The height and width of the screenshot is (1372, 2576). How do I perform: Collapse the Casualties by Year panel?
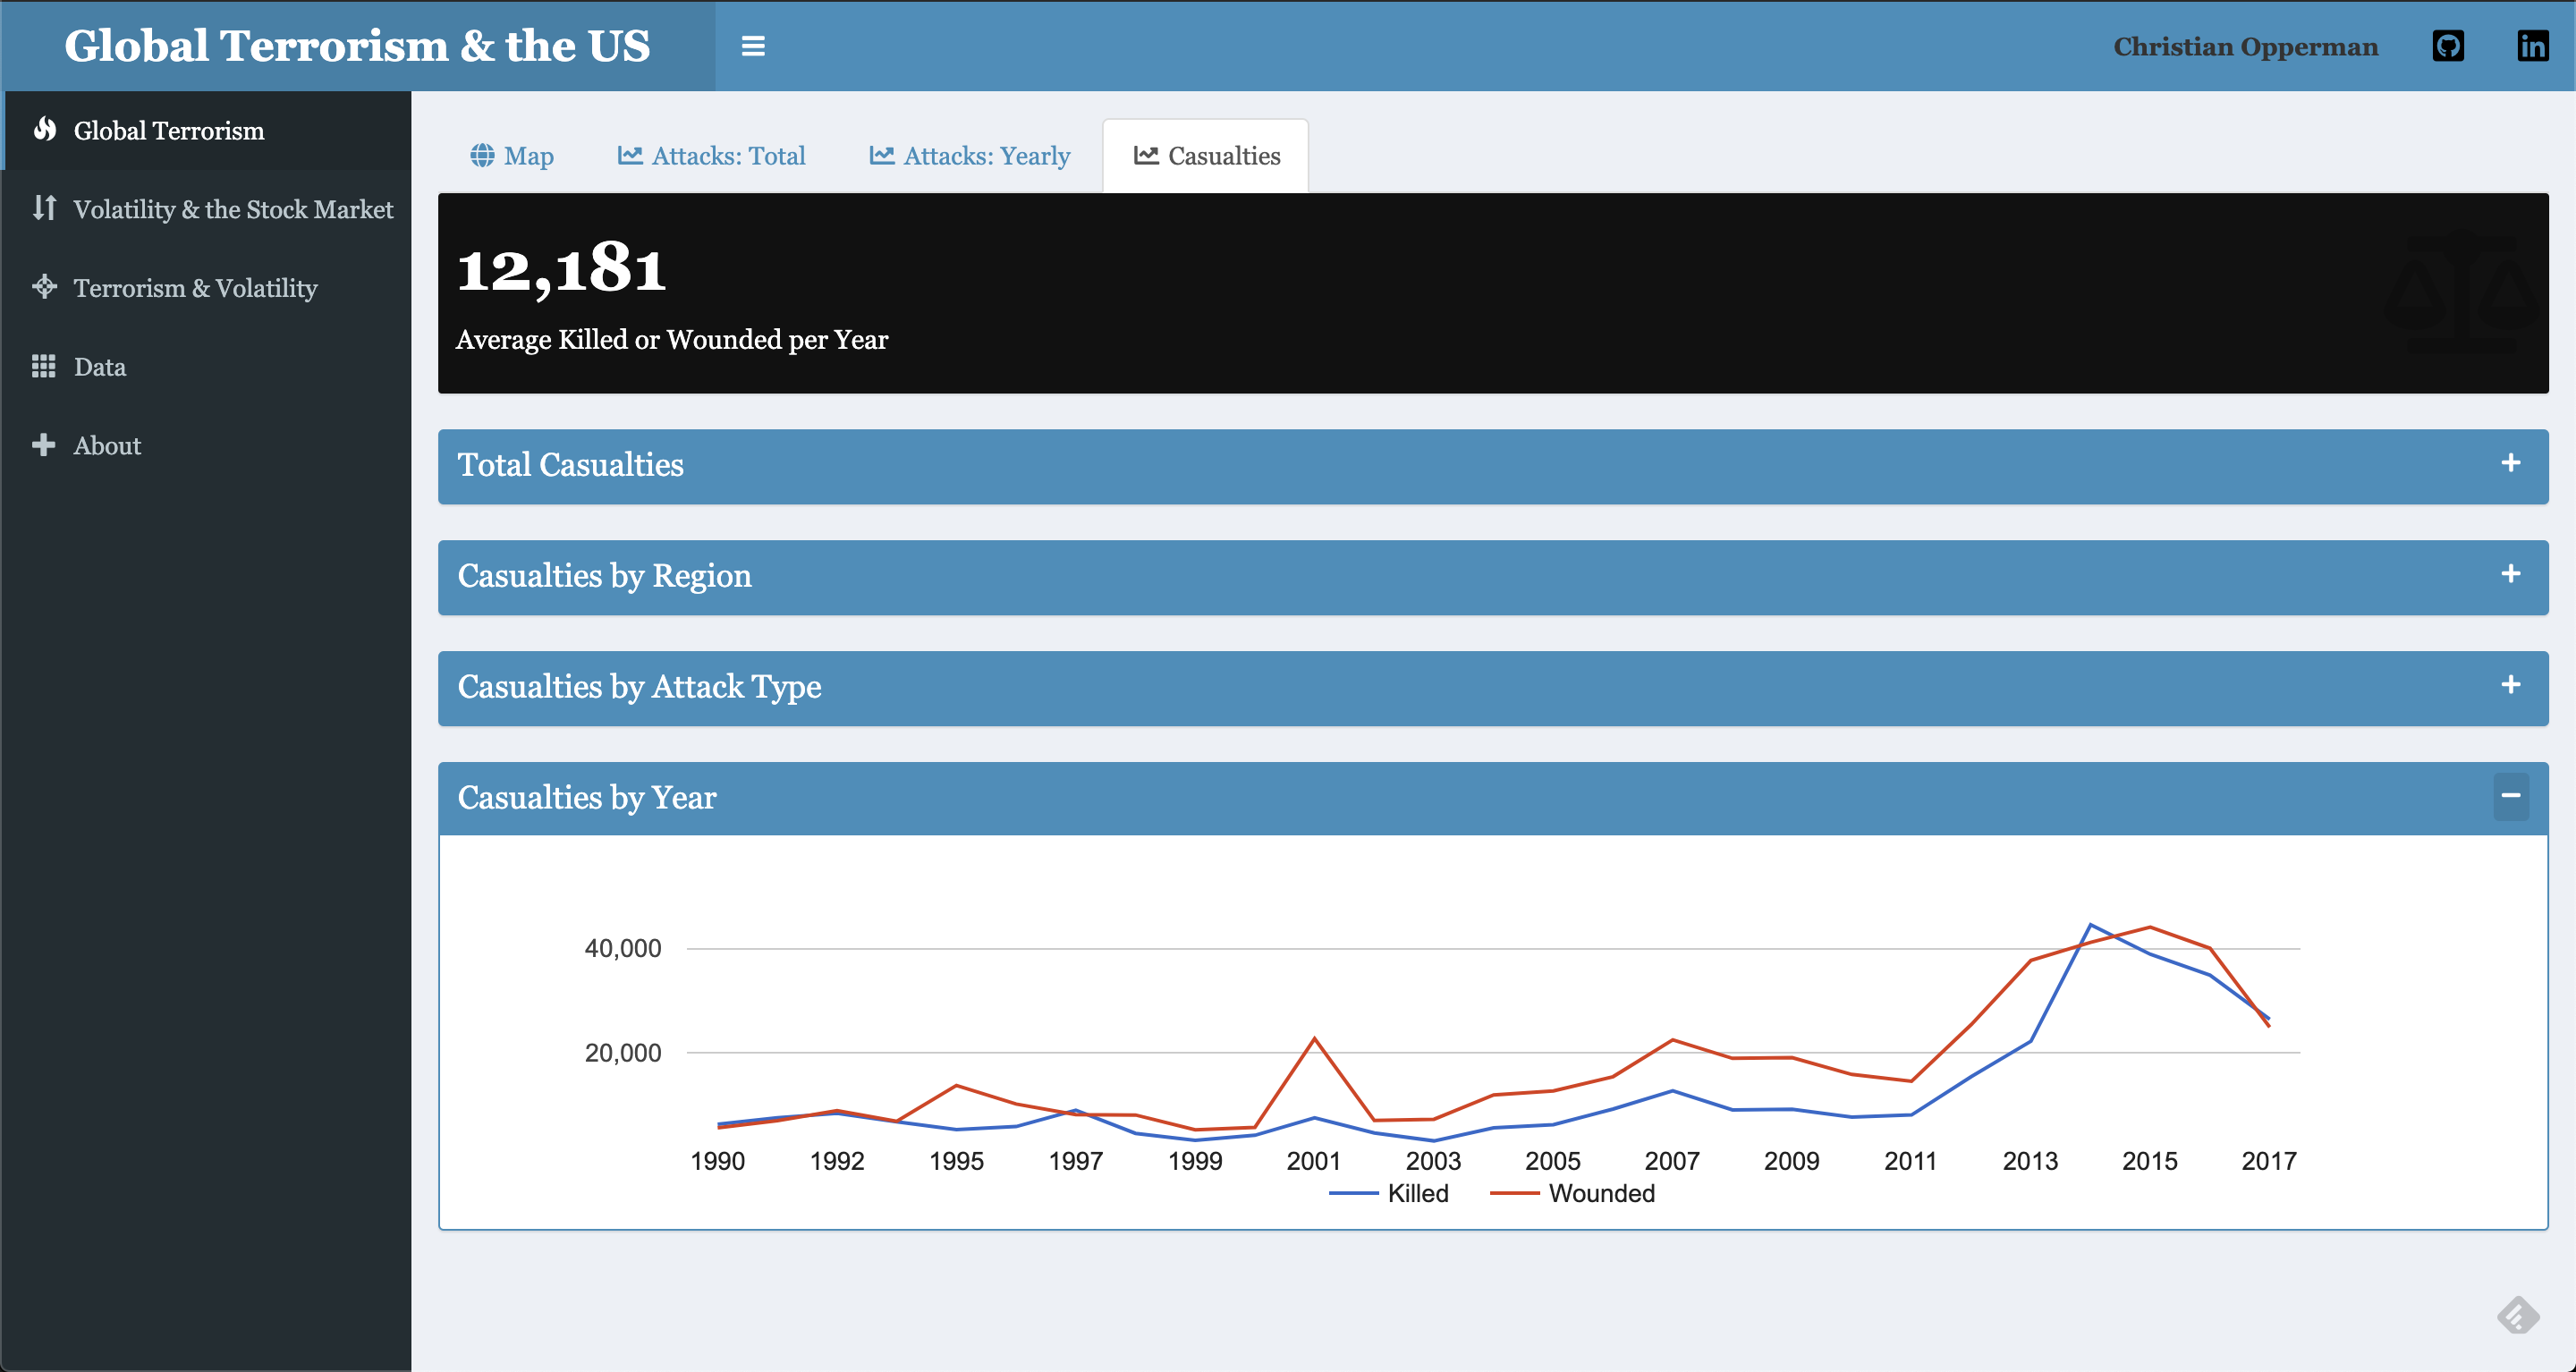2510,796
